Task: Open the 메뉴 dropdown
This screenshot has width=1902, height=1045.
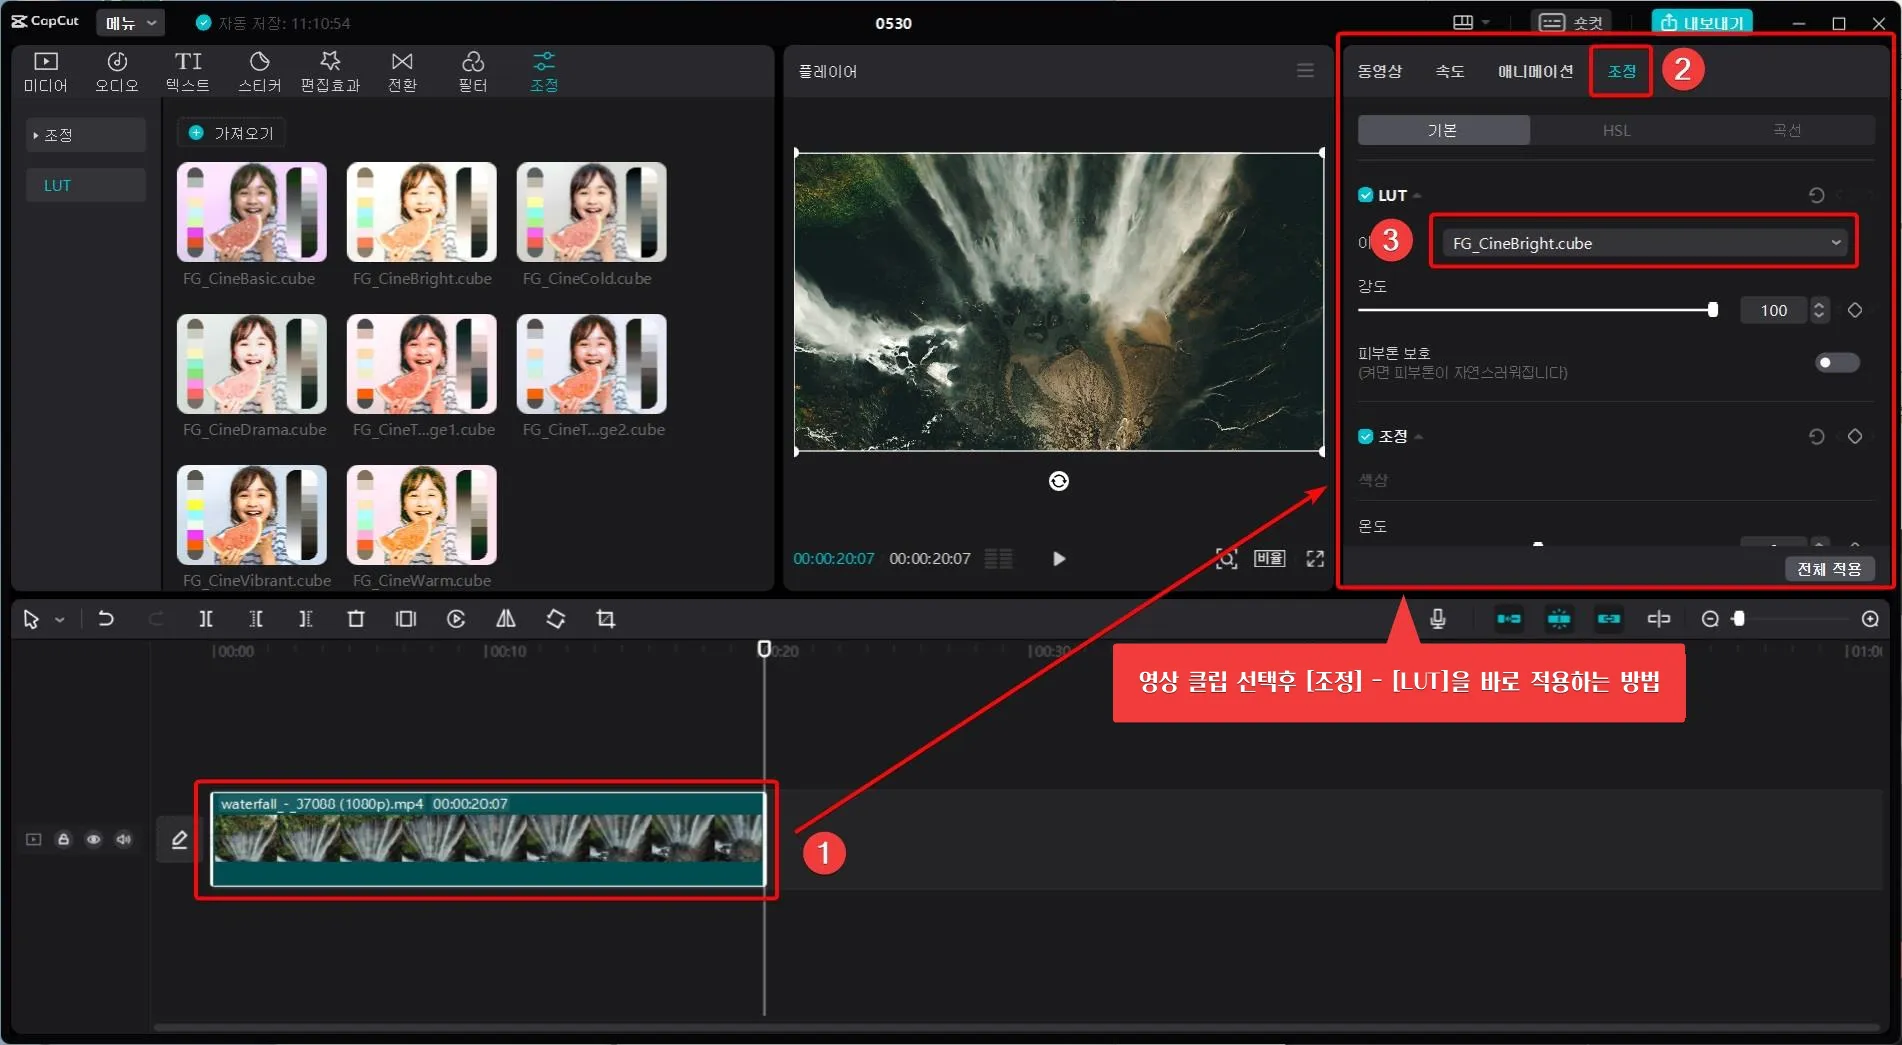Action: click(131, 22)
